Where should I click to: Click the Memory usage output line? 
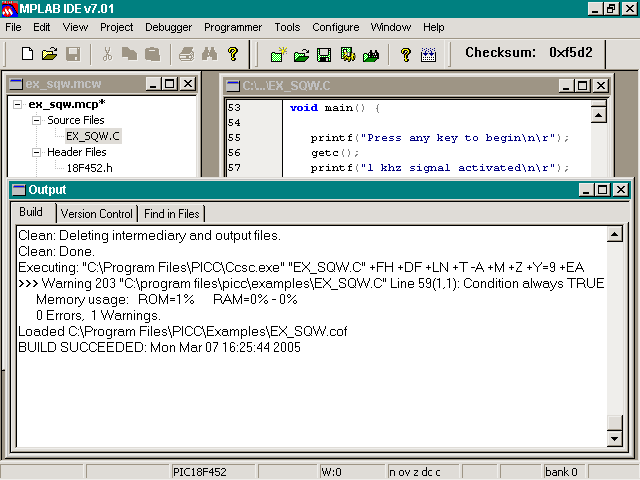tap(167, 300)
